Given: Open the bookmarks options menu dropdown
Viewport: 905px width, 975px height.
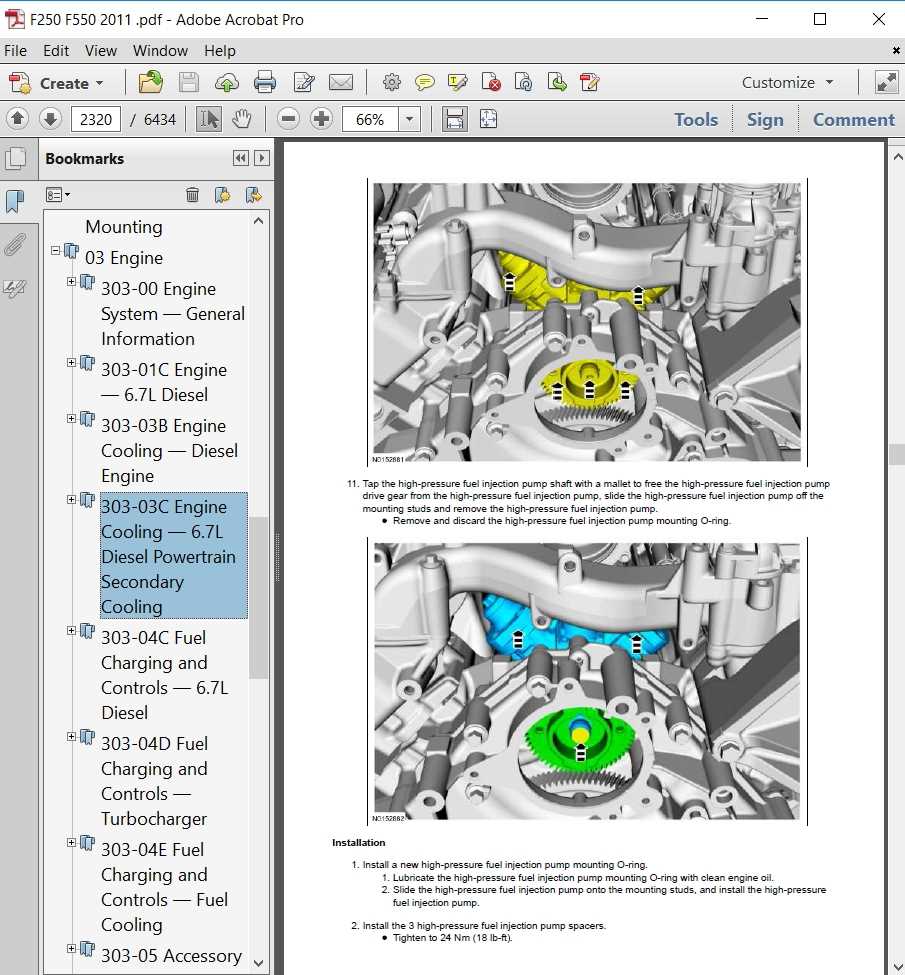Looking at the screenshot, I should 58,195.
